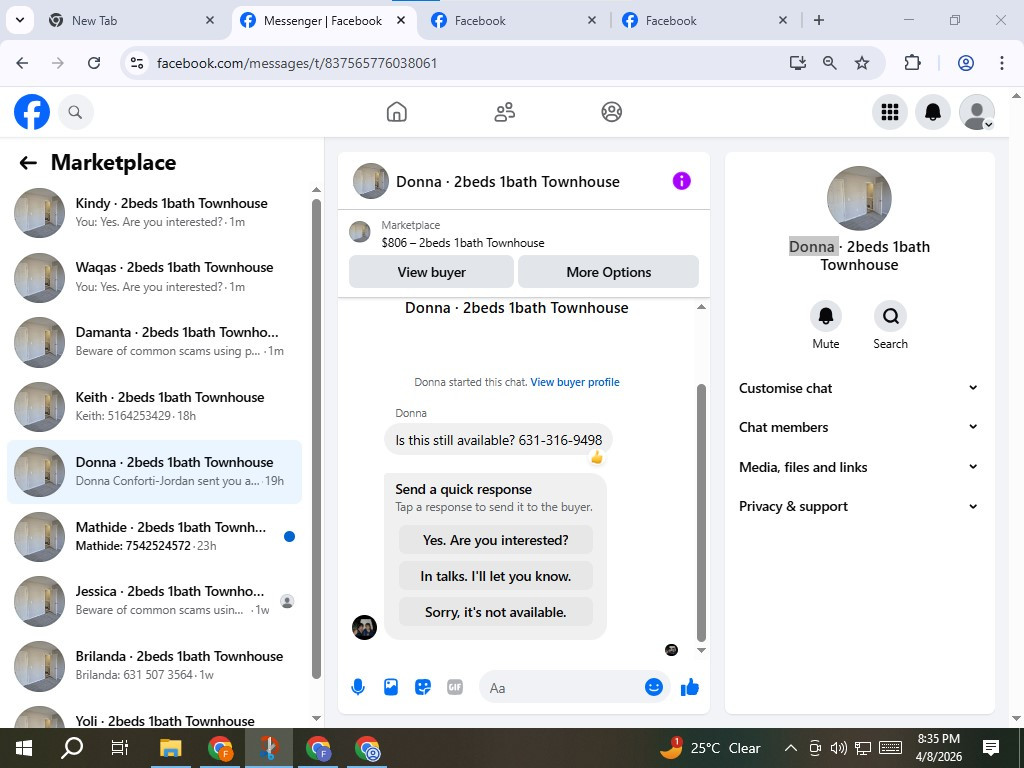This screenshot has height=768, width=1024.
Task: Open the Groups icon in top bar
Action: 611,112
